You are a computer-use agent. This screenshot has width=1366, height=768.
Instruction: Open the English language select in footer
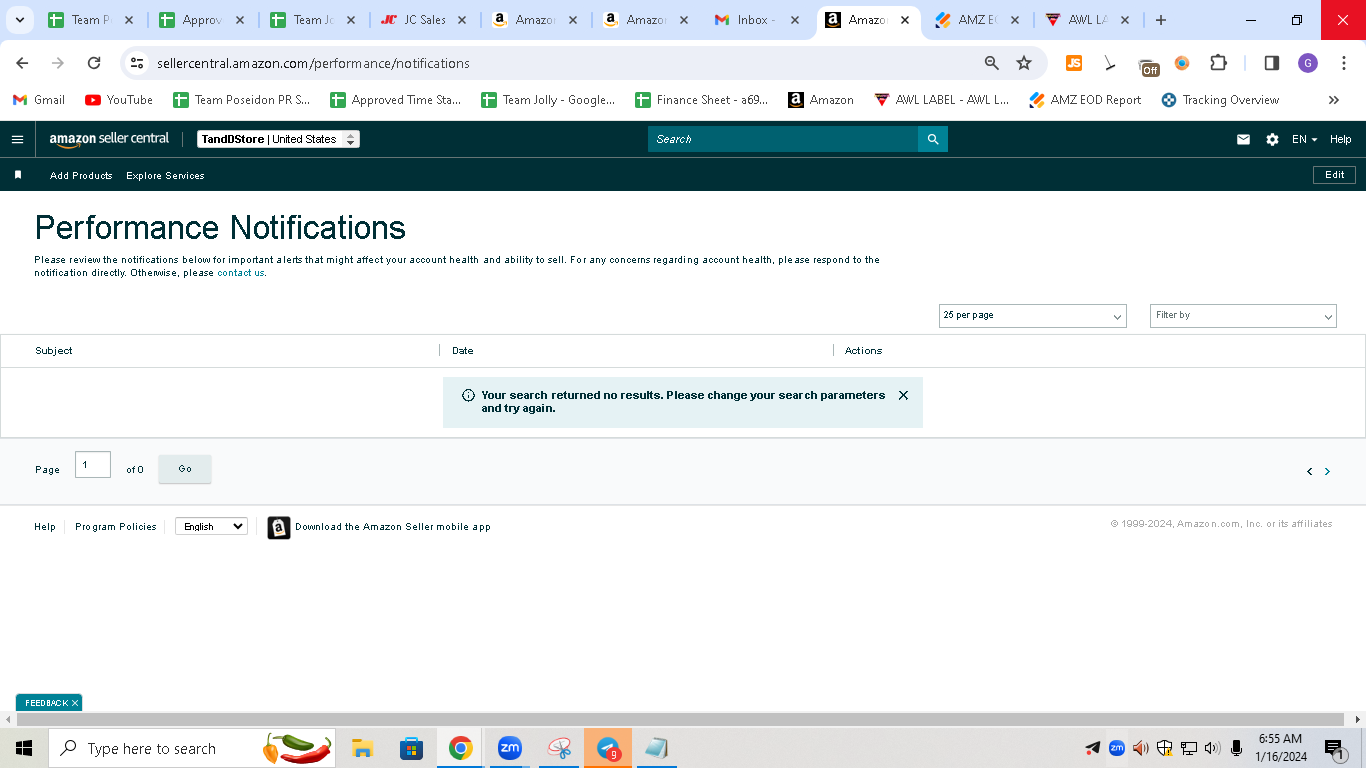pos(211,526)
